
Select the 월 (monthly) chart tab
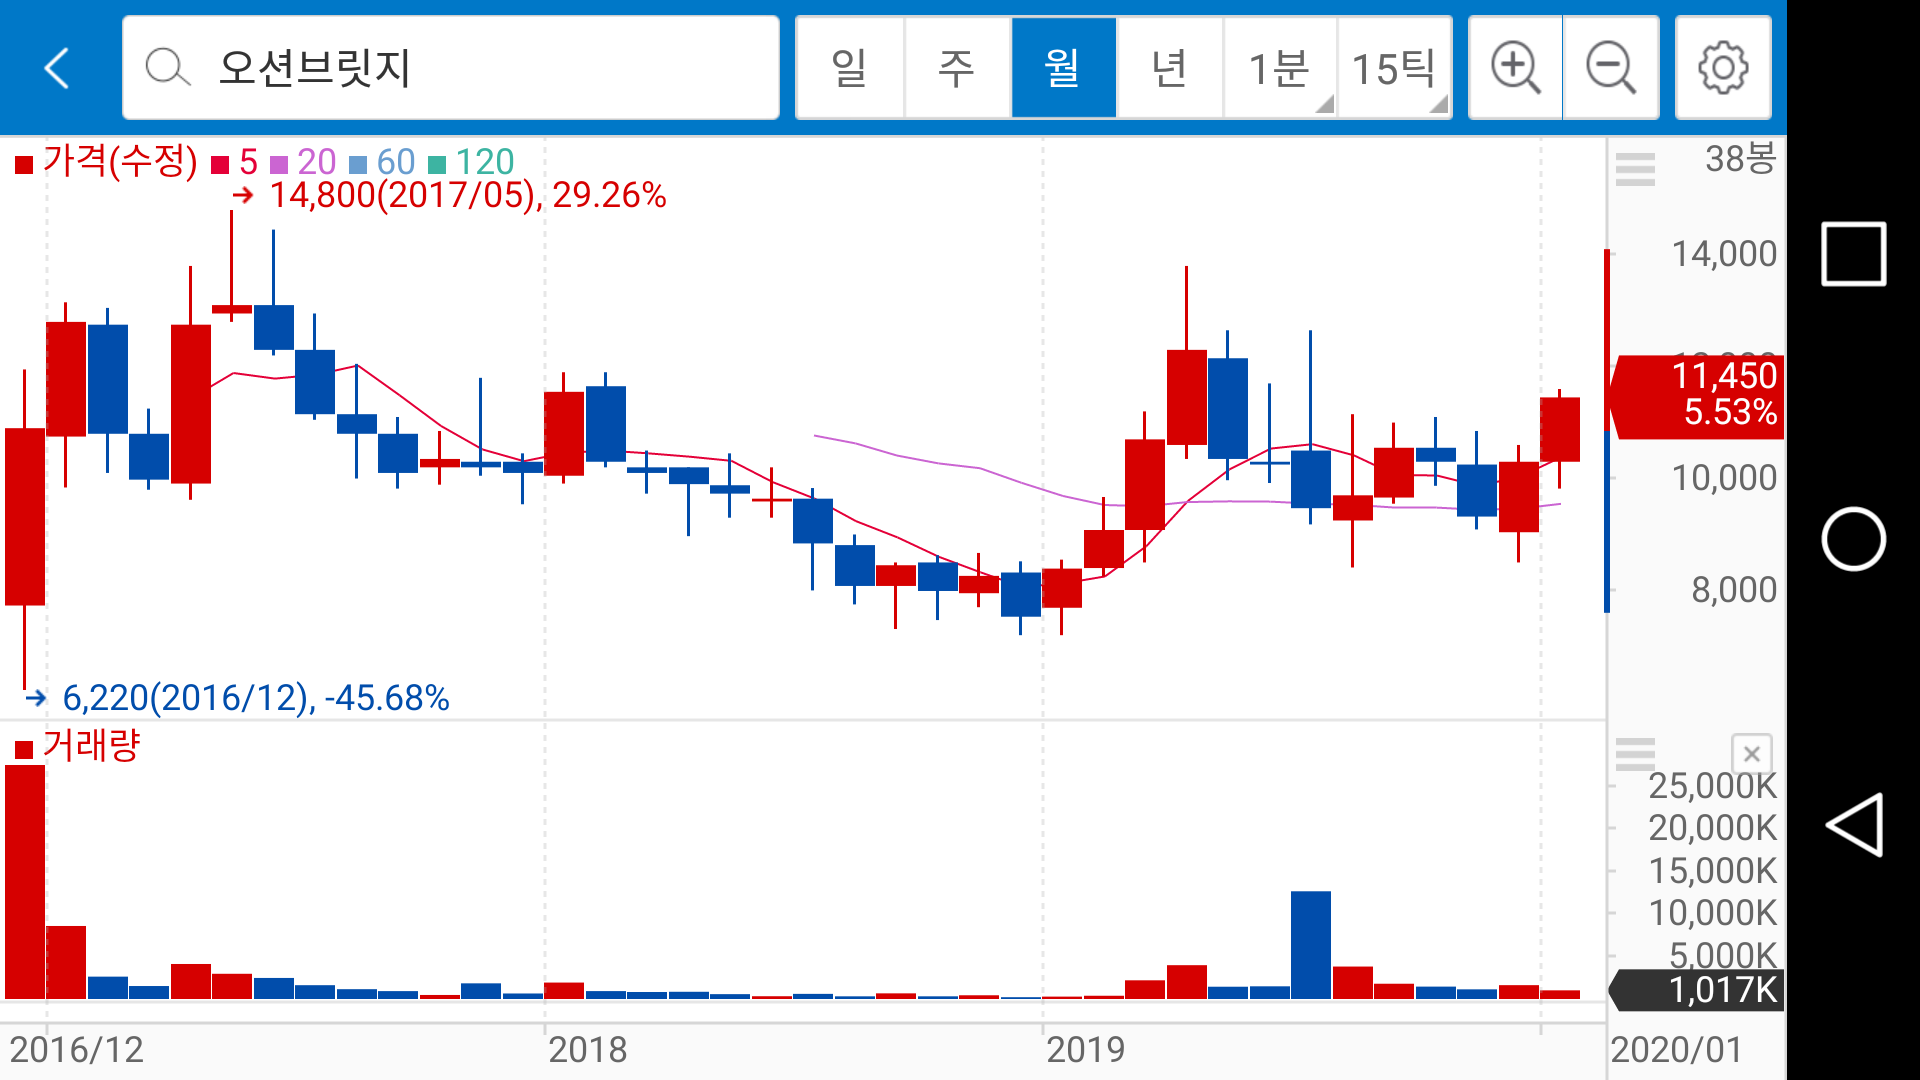coord(1063,68)
